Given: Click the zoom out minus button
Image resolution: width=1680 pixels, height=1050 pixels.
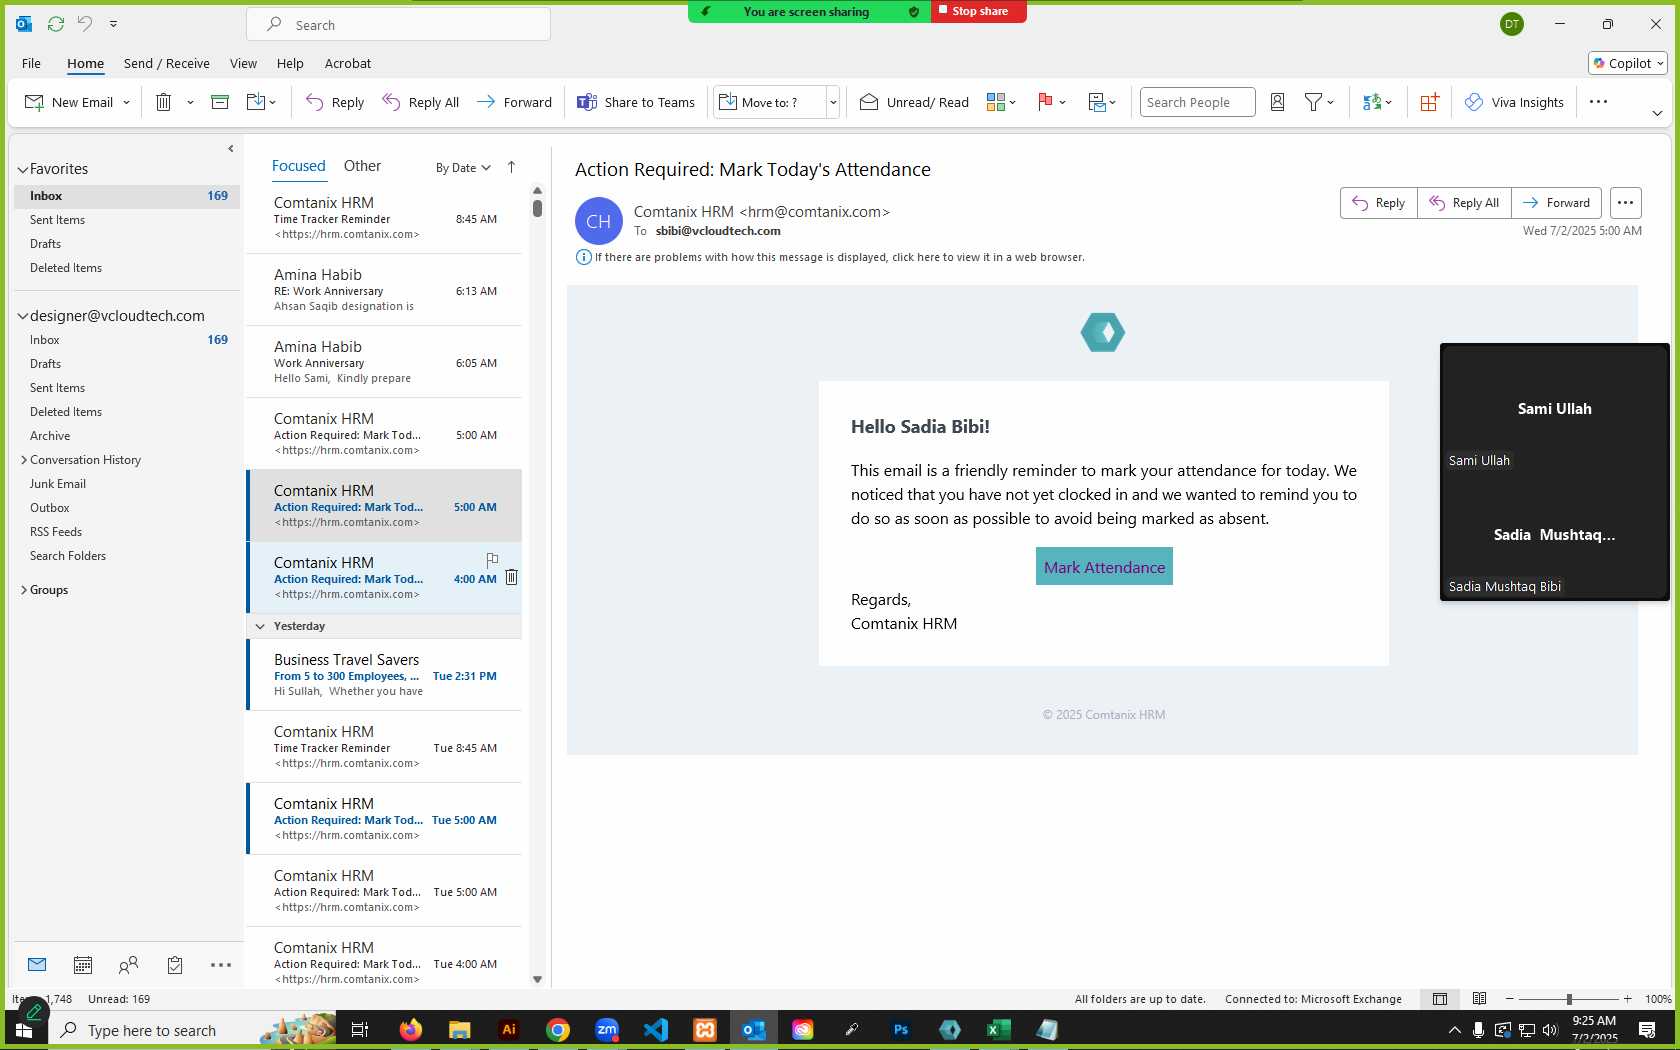Looking at the screenshot, I should coord(1510,999).
